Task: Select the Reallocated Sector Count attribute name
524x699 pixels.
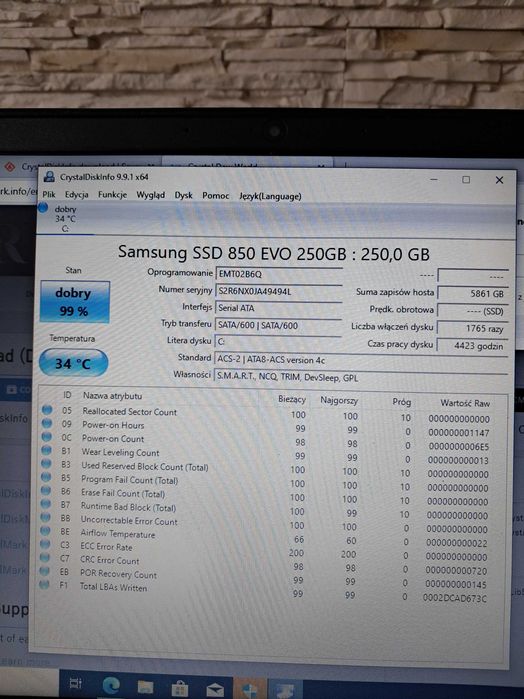Action: (129, 411)
